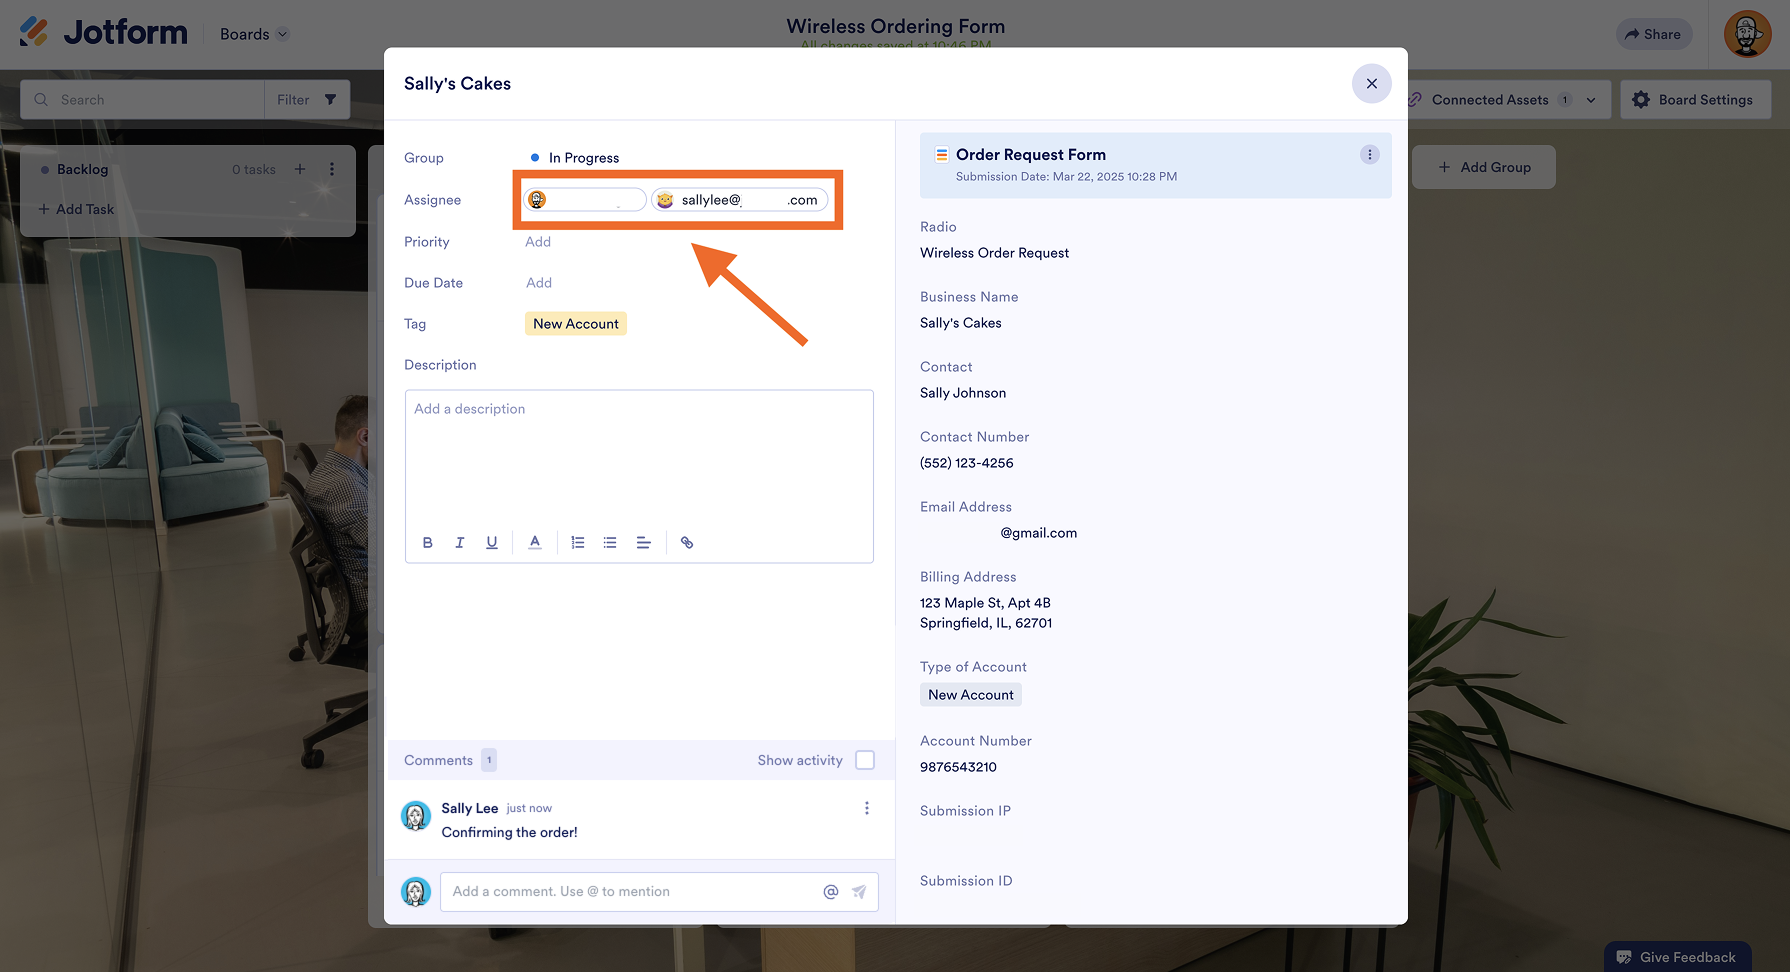This screenshot has height=972, width=1790.
Task: Click your avatar beside the comment box
Action: 416,891
